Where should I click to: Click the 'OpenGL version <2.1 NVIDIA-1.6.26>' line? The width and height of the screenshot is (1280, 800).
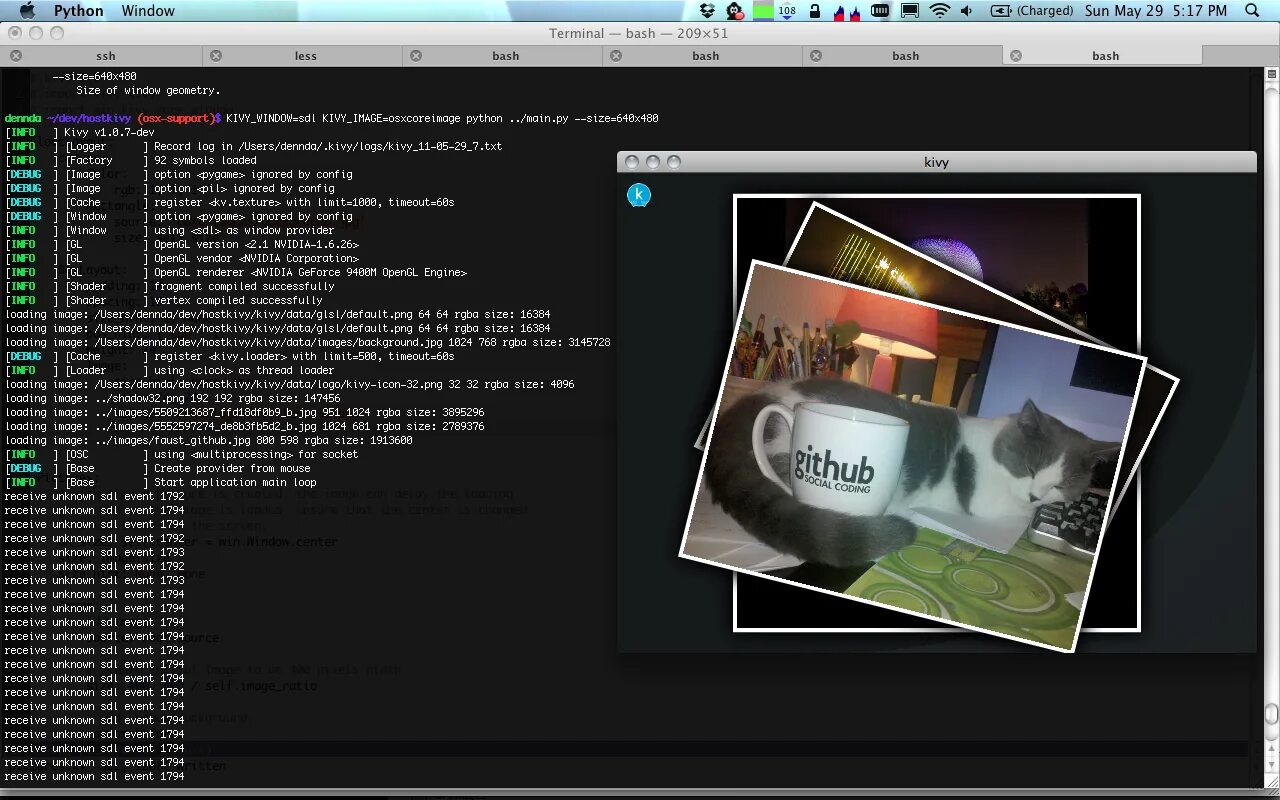tap(182, 244)
